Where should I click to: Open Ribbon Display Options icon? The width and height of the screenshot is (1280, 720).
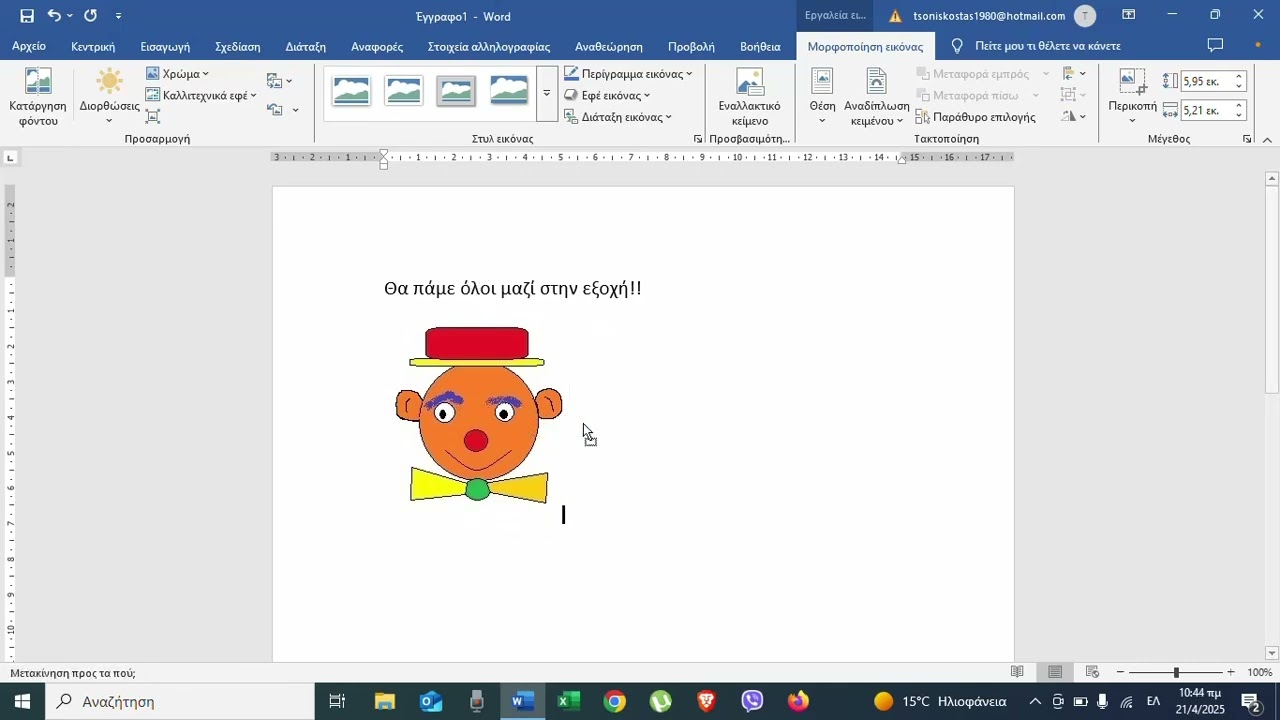pos(1128,15)
